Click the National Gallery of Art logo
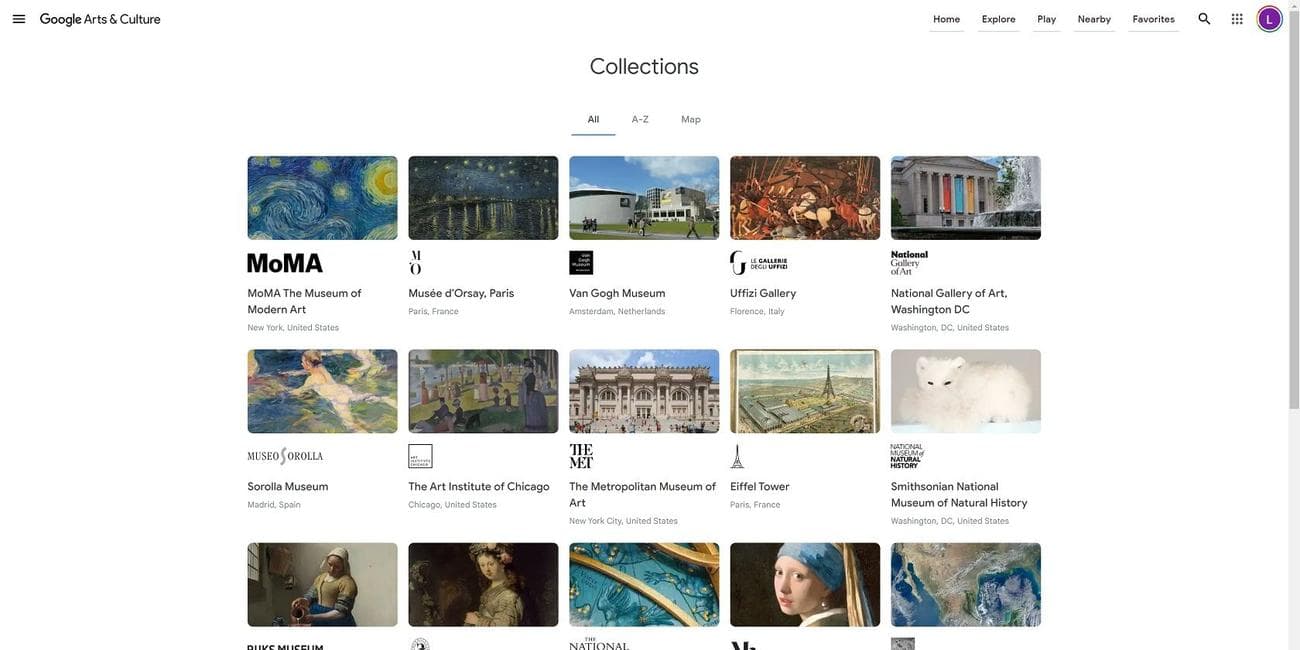 [909, 263]
